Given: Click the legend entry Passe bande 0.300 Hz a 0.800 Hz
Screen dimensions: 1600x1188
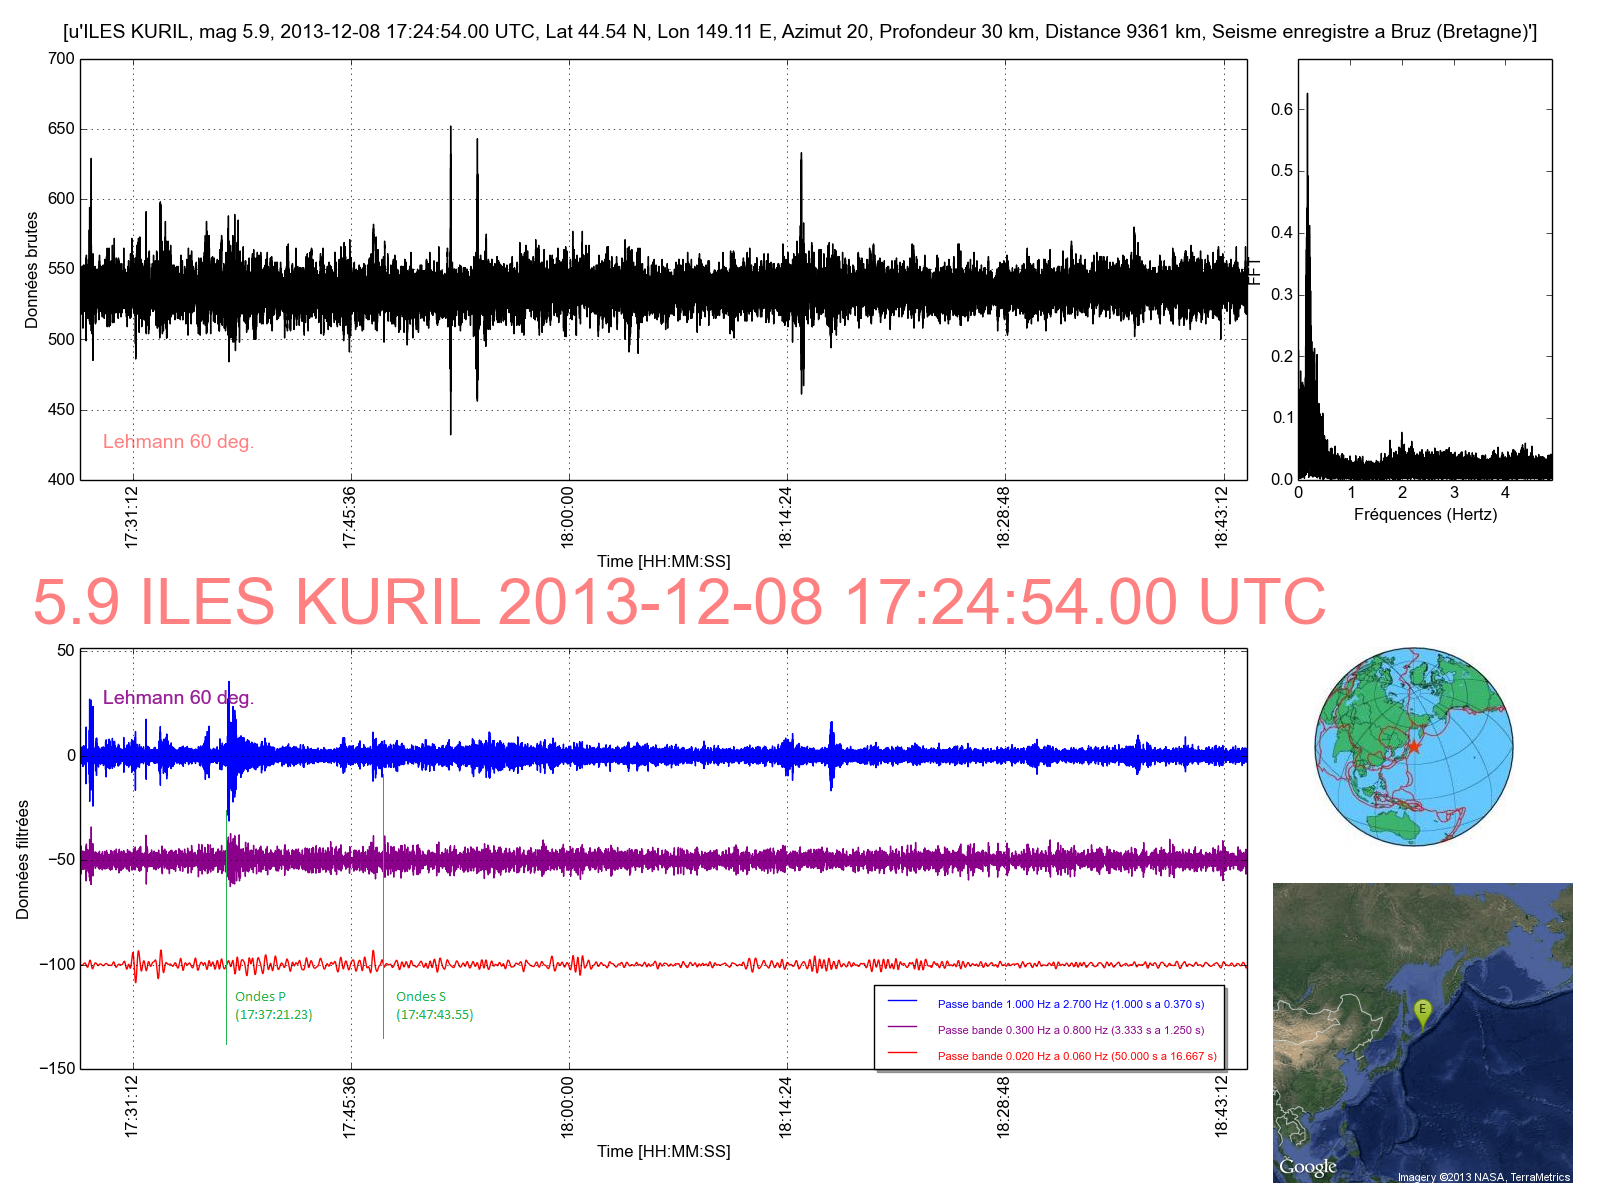Looking at the screenshot, I should coord(1070,1030).
